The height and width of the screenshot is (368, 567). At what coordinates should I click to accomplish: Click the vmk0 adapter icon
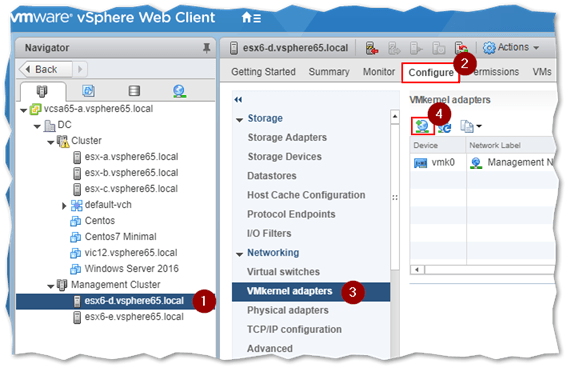pos(420,163)
